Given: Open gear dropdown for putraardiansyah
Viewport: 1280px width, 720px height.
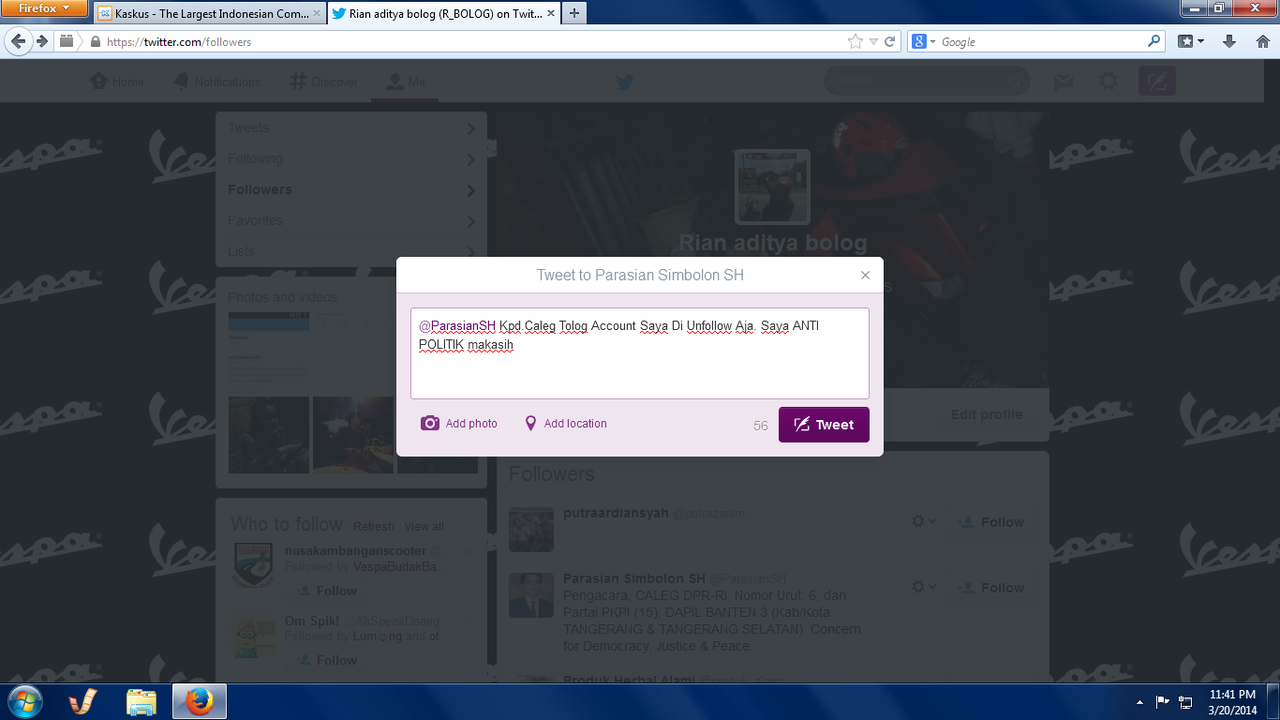Looking at the screenshot, I should click(924, 522).
